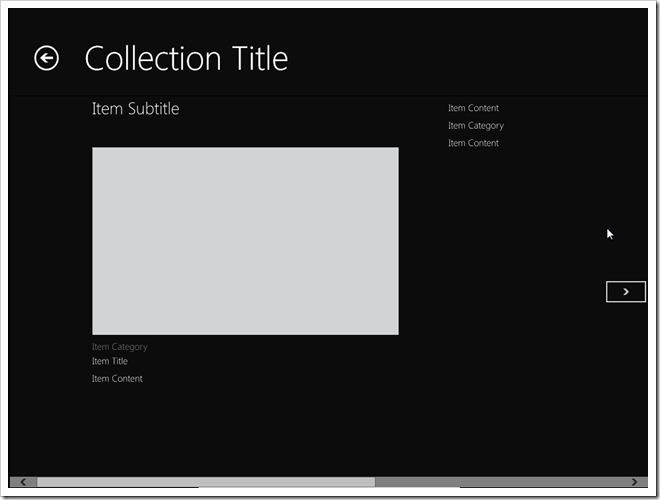Click the scrollbar right arrow
The width and height of the screenshot is (660, 500).
[634, 482]
